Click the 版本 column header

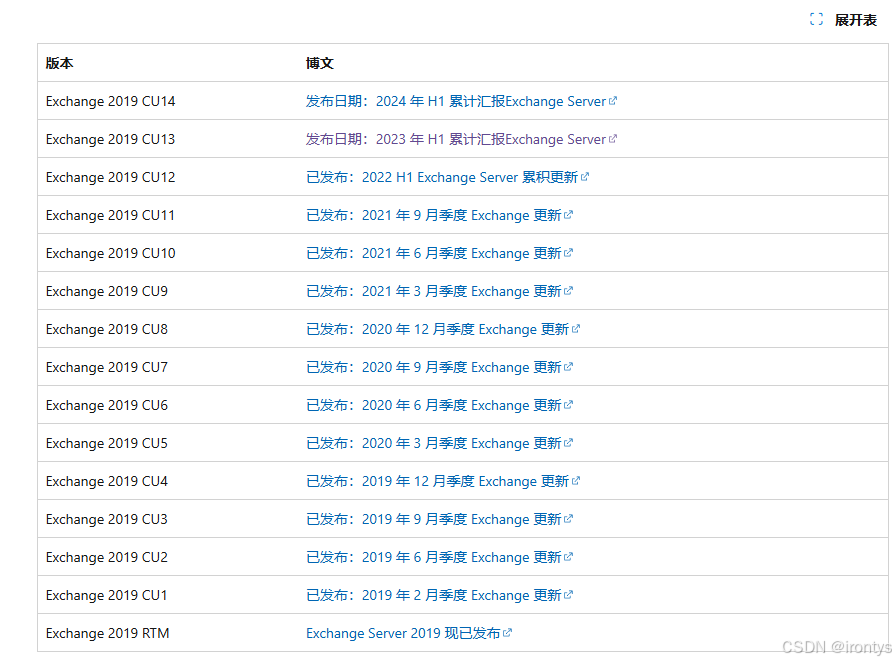coord(59,63)
